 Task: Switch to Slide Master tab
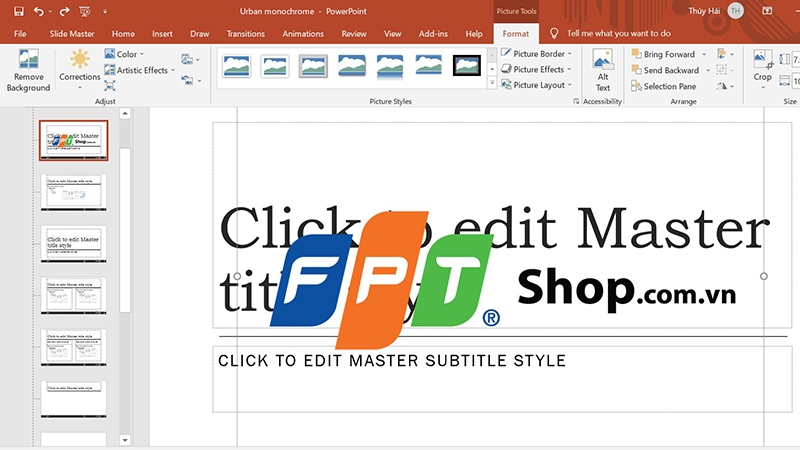click(72, 34)
